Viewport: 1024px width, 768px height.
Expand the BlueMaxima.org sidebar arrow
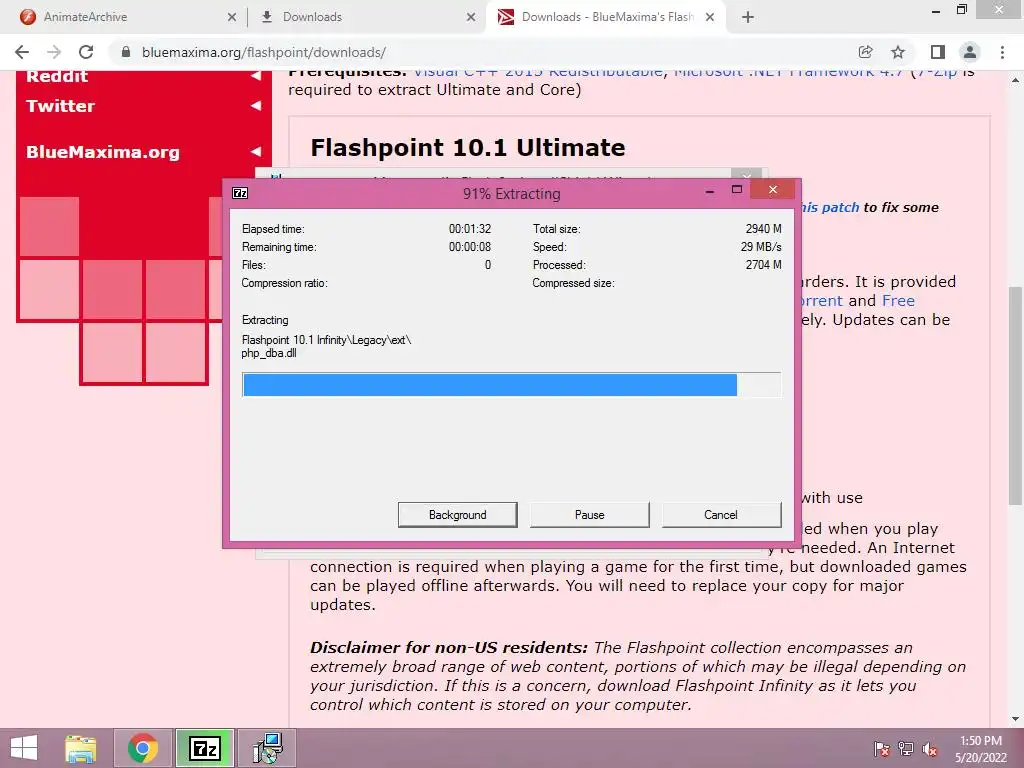[256, 152]
